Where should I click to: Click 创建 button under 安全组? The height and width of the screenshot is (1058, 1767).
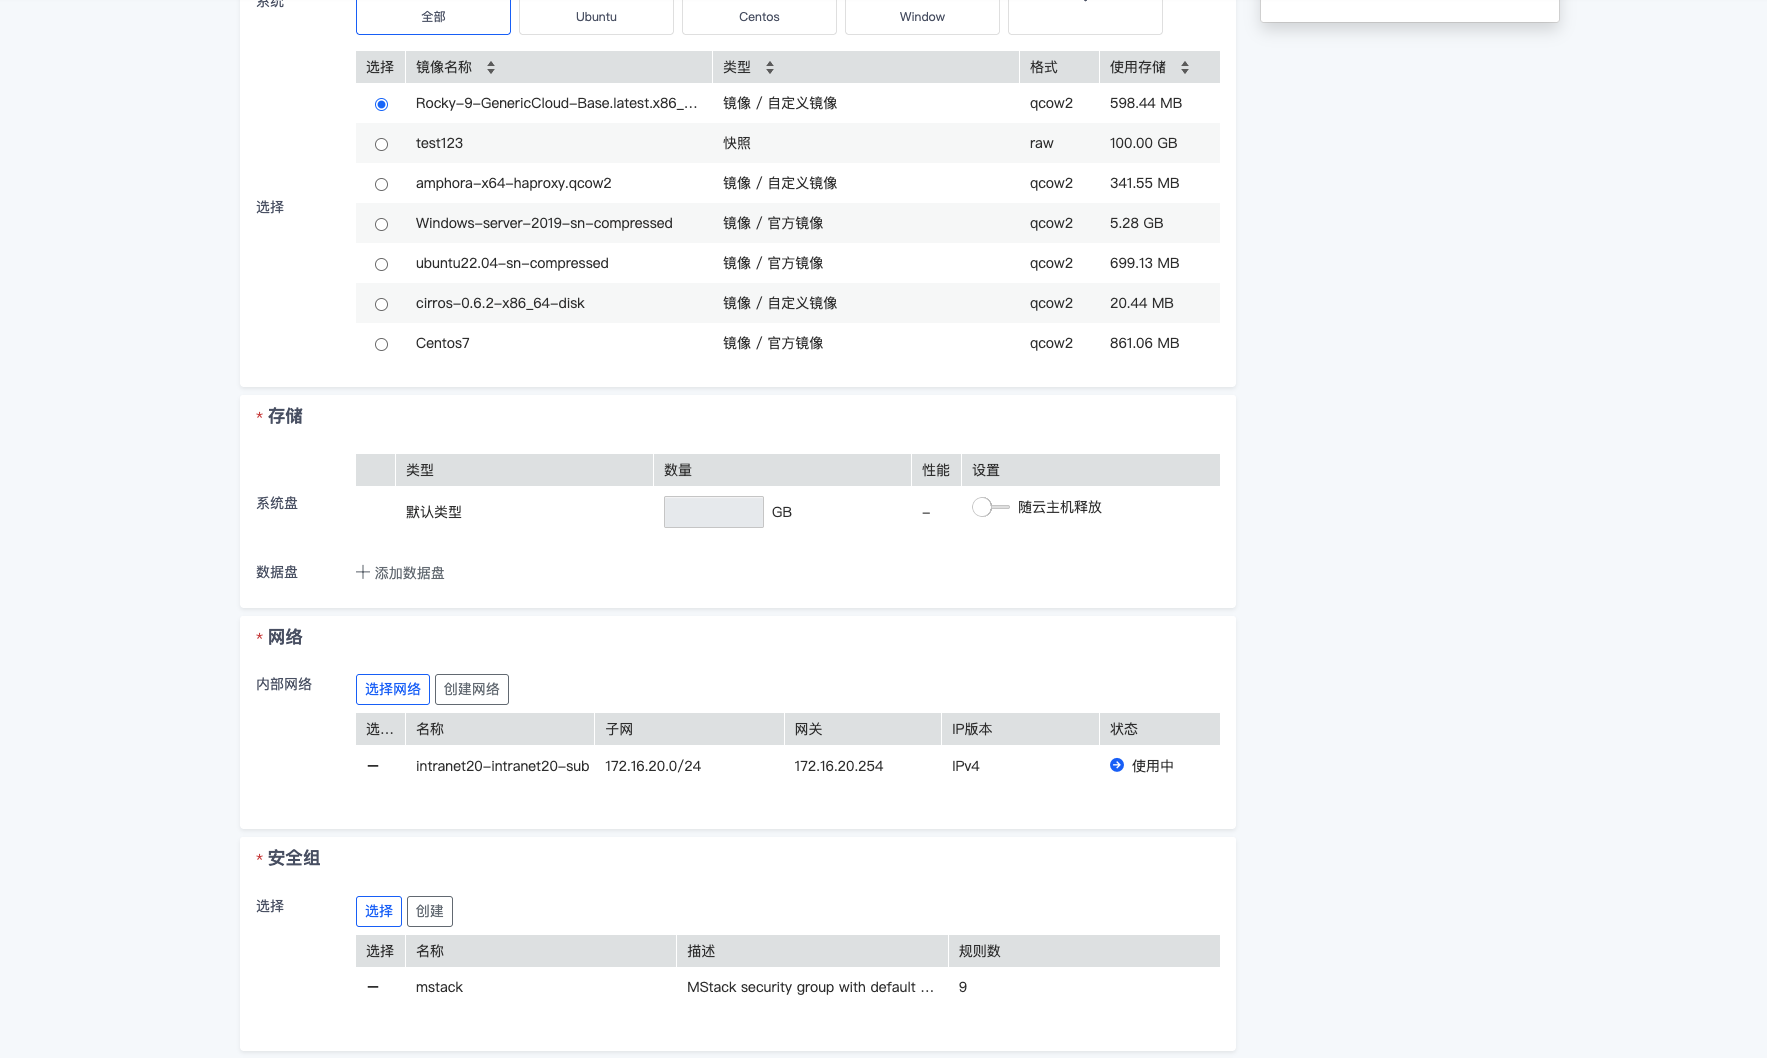430,911
